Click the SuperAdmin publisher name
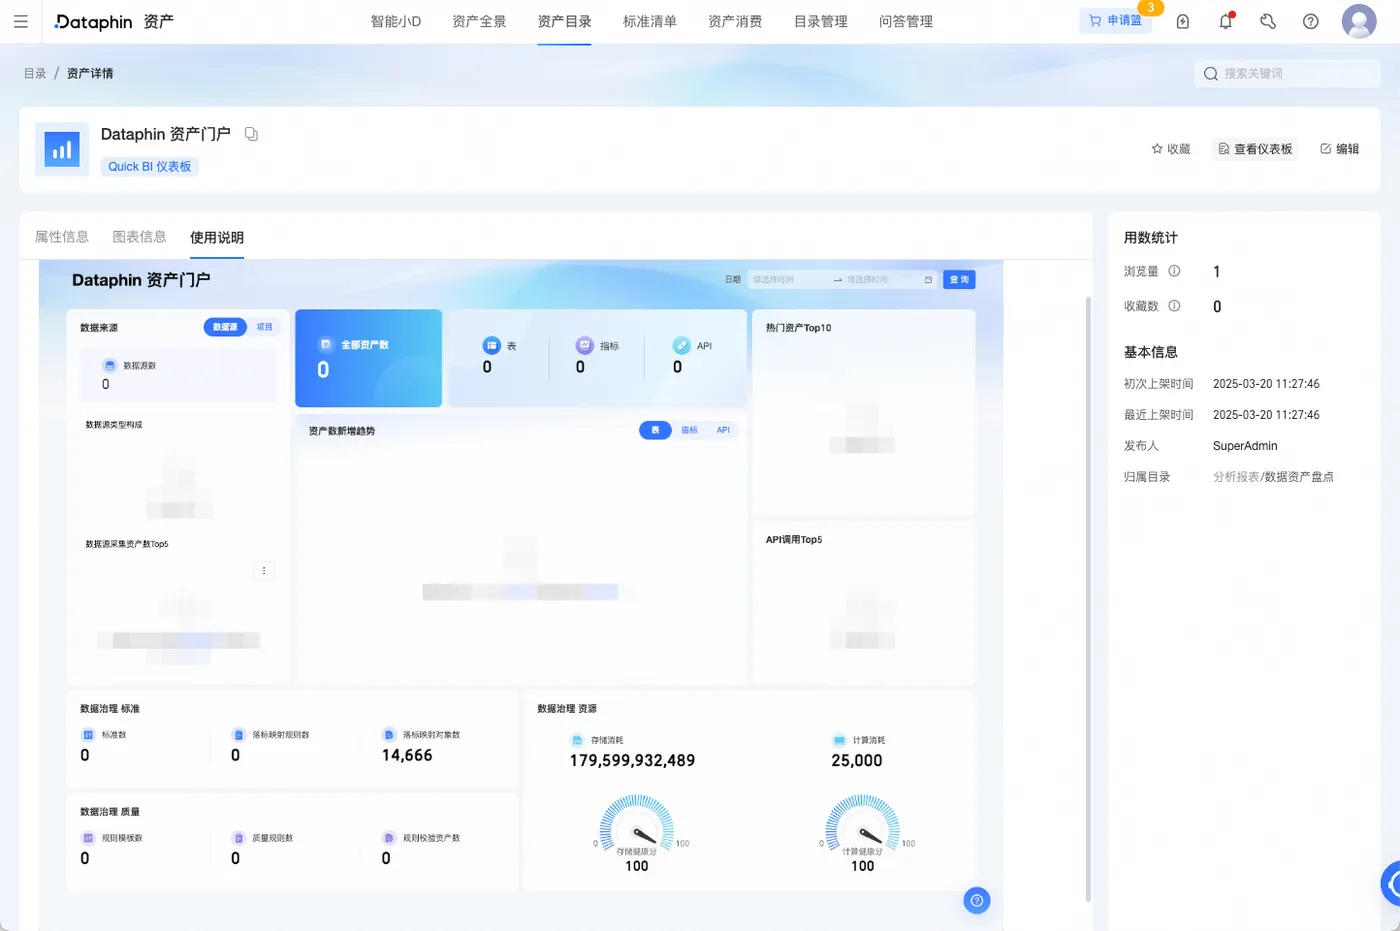 point(1245,446)
